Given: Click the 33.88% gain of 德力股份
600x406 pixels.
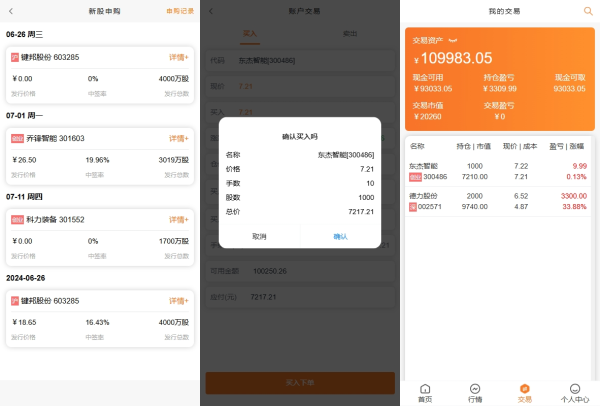Looking at the screenshot, I should click(574, 207).
